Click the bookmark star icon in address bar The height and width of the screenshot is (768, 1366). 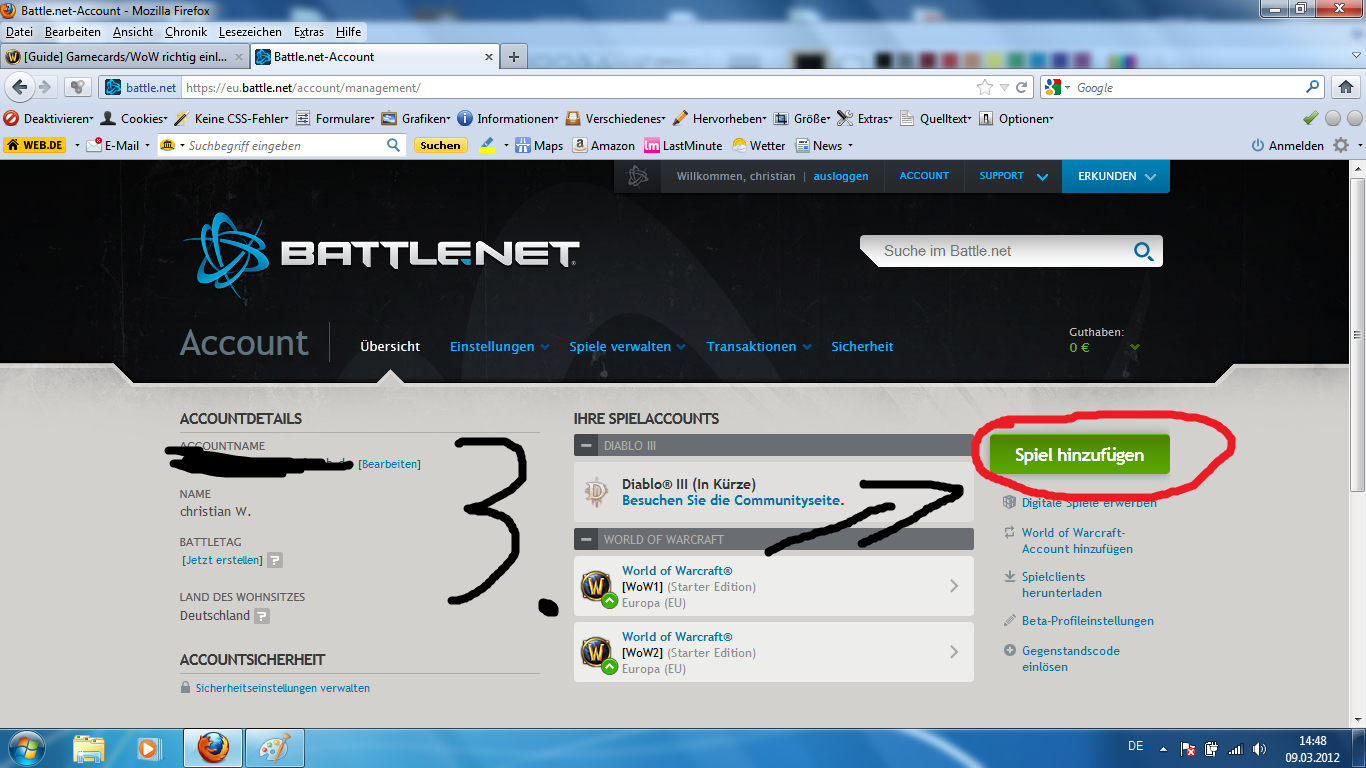985,87
